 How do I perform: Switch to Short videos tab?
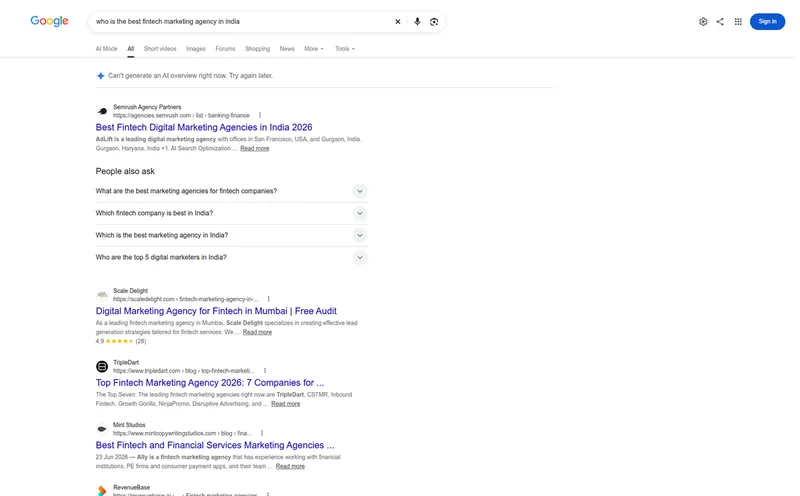tap(160, 49)
